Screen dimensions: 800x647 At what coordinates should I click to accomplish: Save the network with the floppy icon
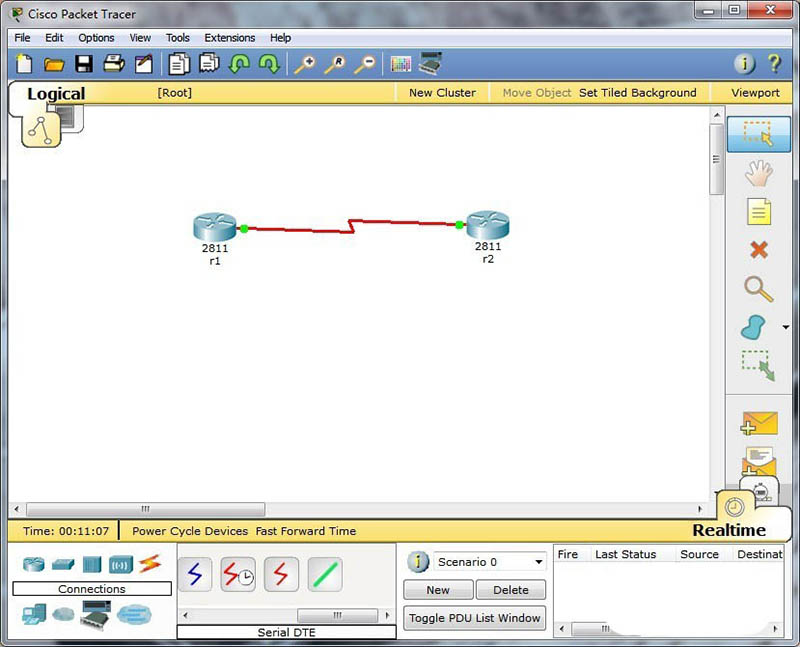pos(84,64)
